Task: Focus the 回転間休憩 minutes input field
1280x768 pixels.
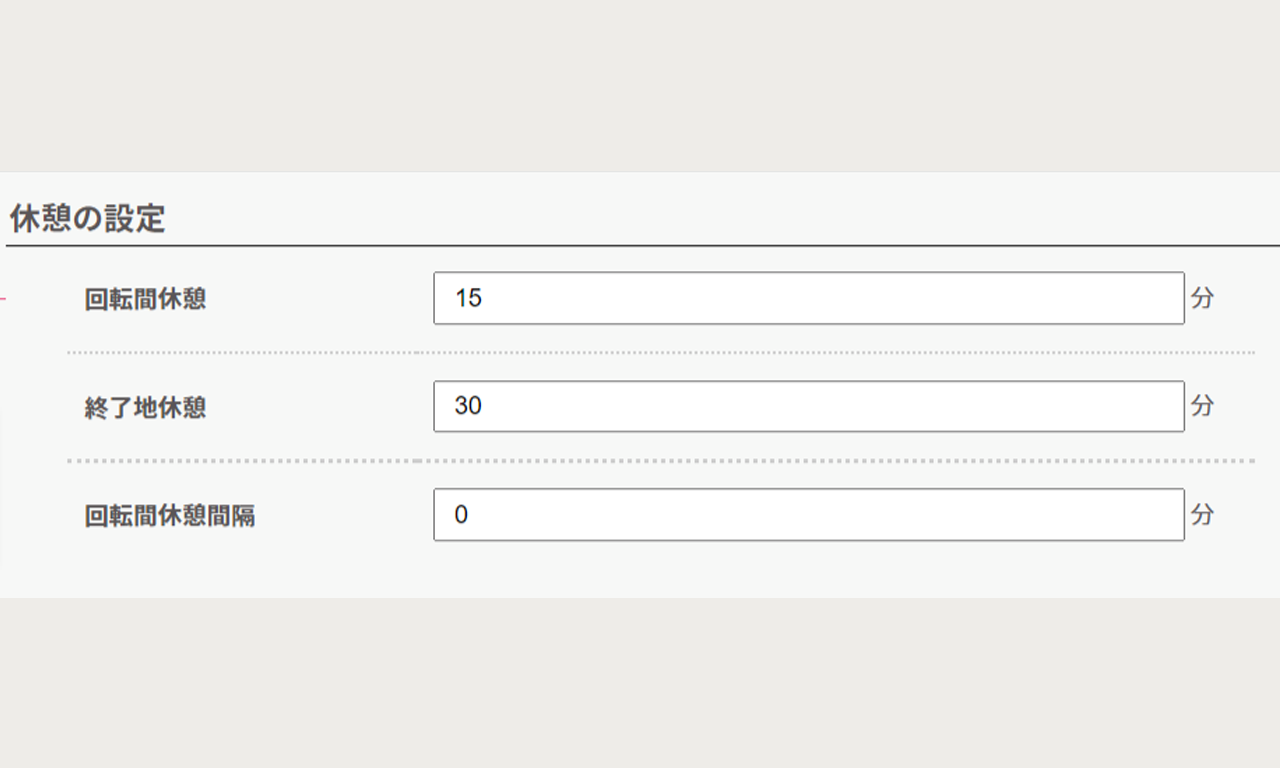Action: tap(809, 298)
